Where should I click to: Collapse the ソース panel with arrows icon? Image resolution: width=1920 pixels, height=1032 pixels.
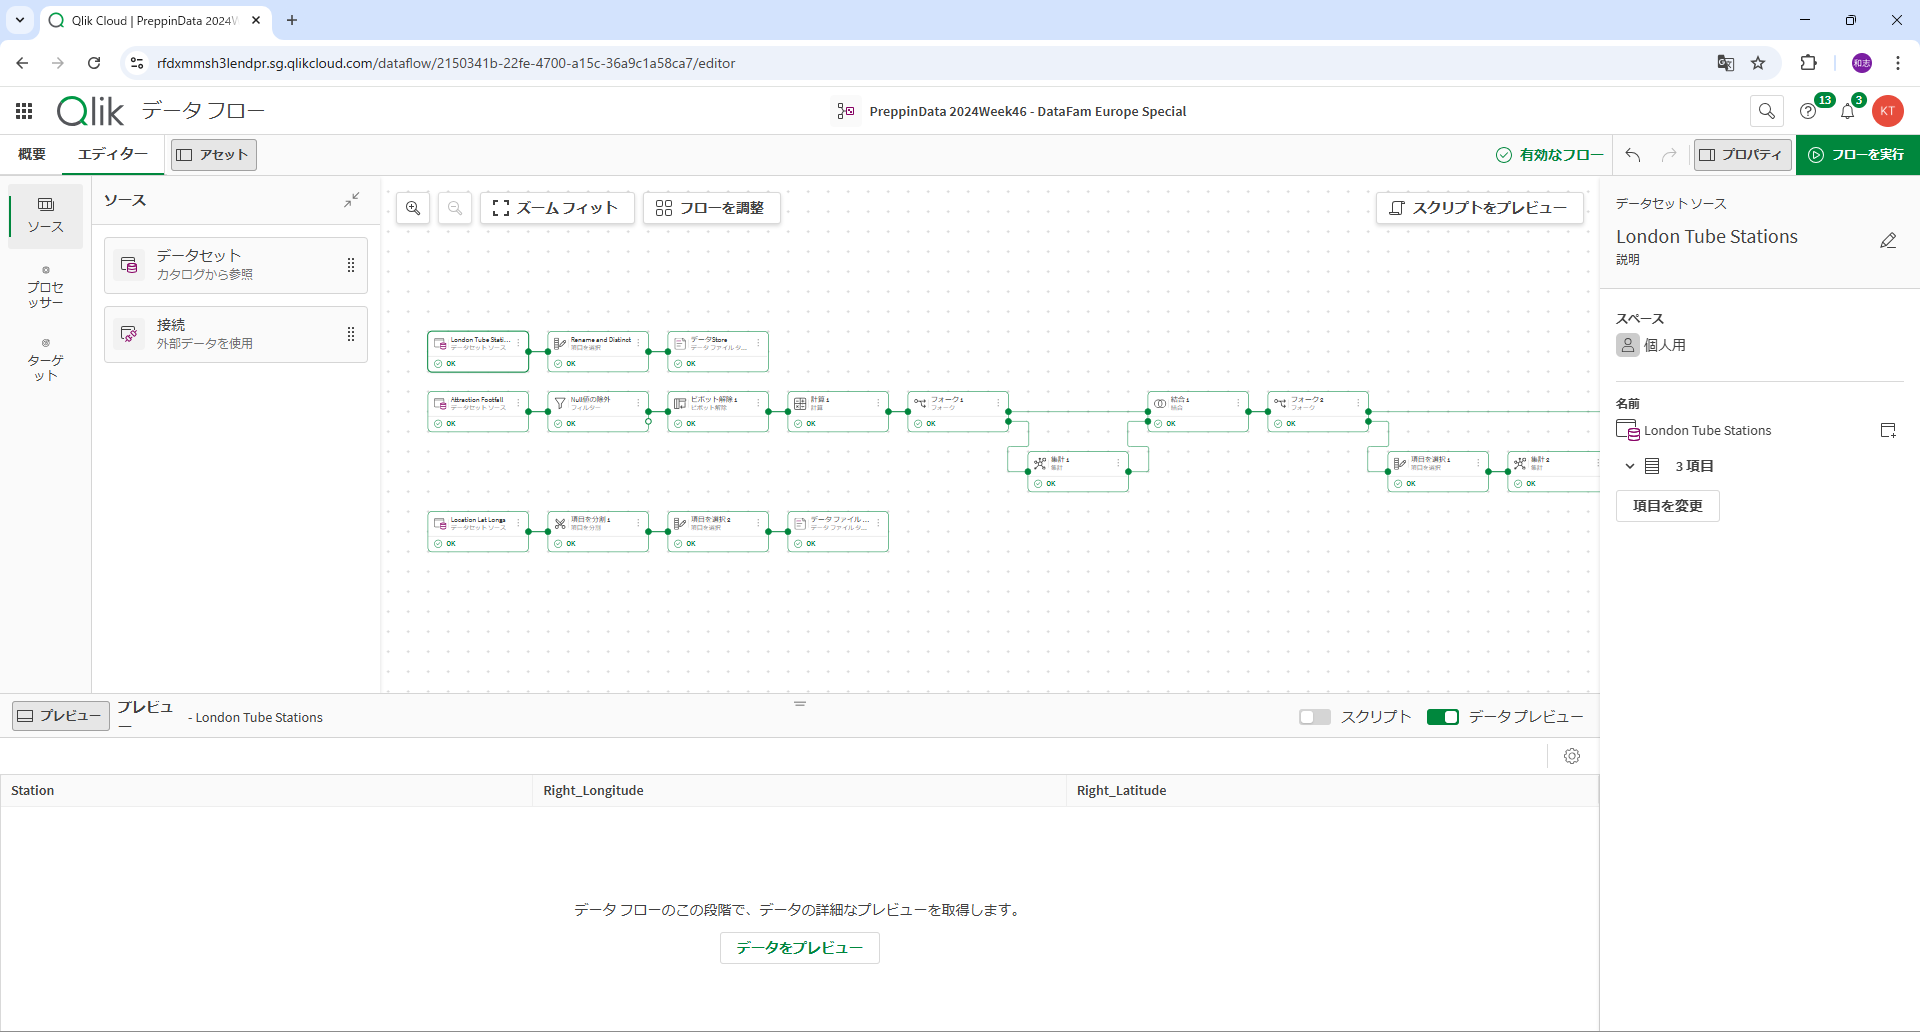[352, 200]
